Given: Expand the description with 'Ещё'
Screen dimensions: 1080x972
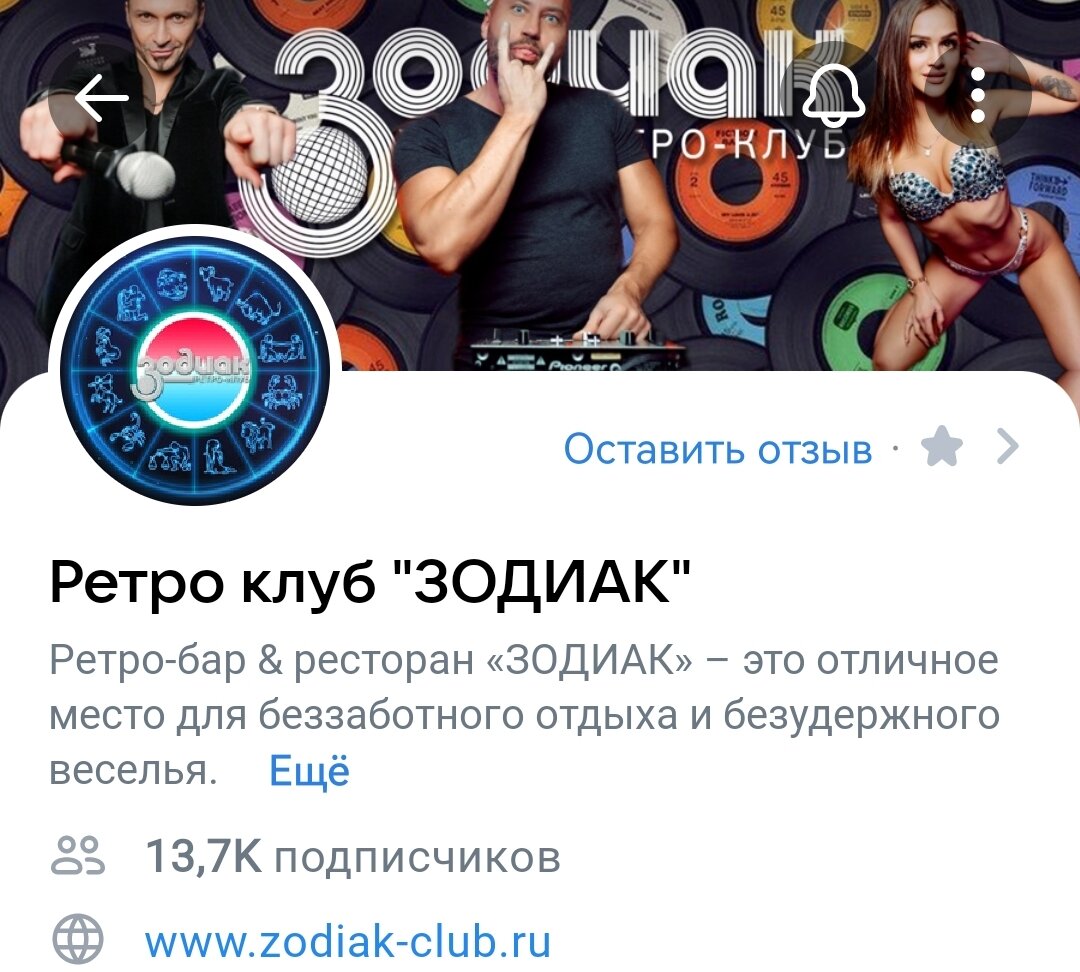Looking at the screenshot, I should (309, 771).
